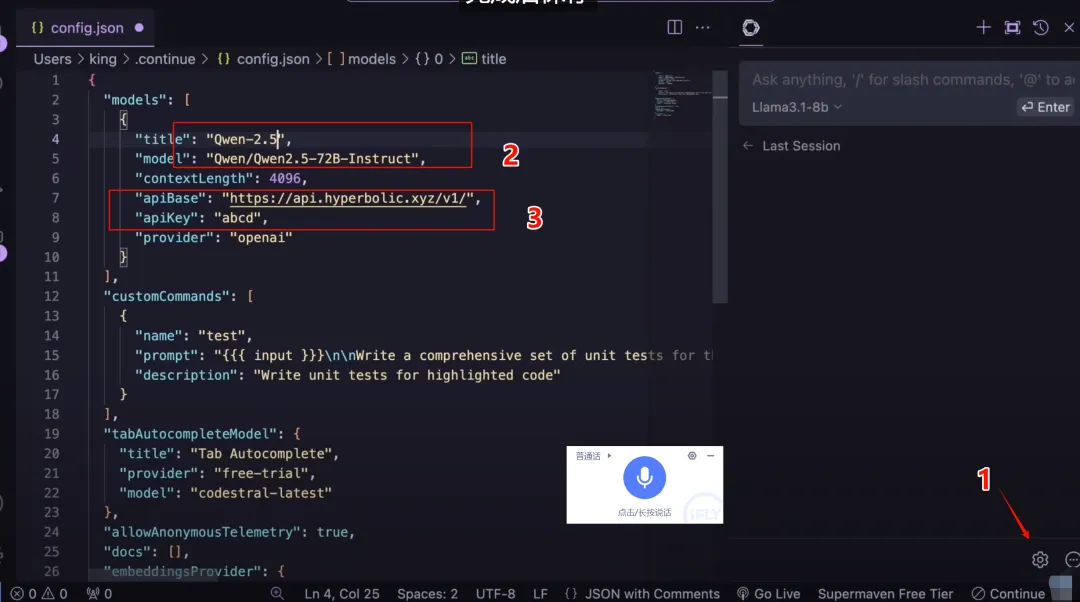This screenshot has width=1080, height=602.
Task: Click king in the breadcrumb
Action: tap(103, 59)
